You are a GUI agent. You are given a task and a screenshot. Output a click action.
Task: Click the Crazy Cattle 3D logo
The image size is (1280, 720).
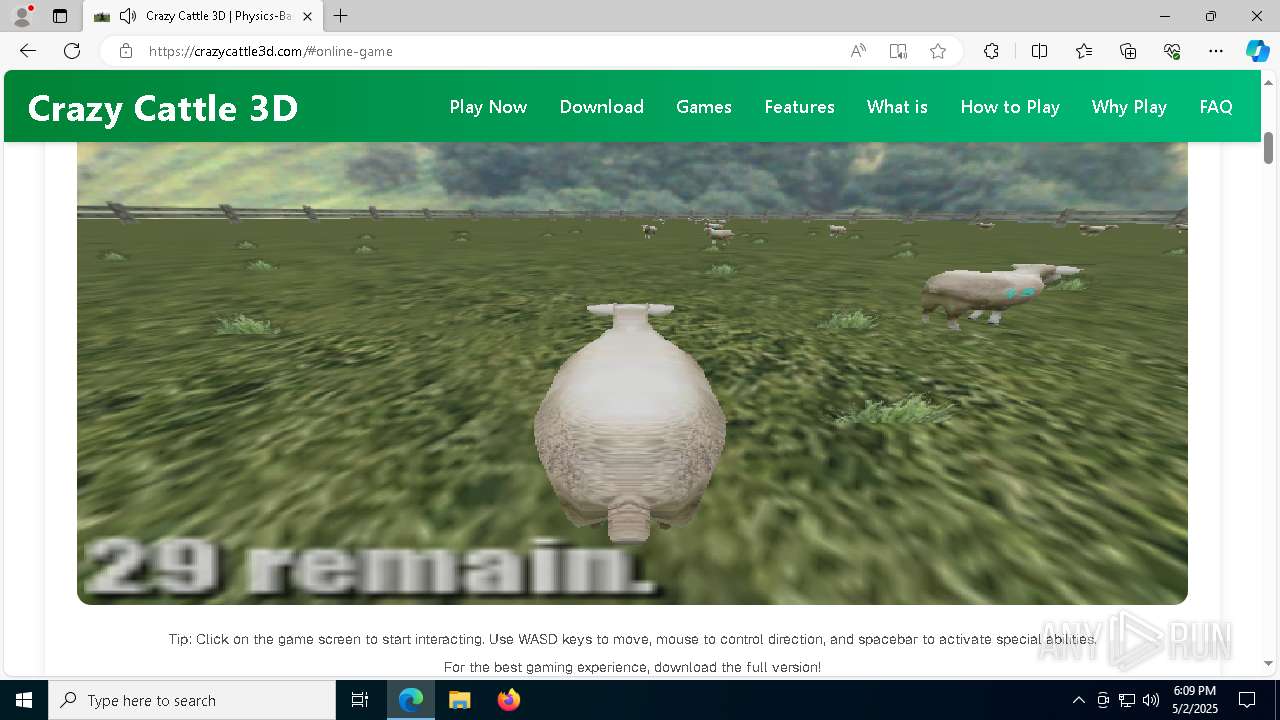pos(163,108)
